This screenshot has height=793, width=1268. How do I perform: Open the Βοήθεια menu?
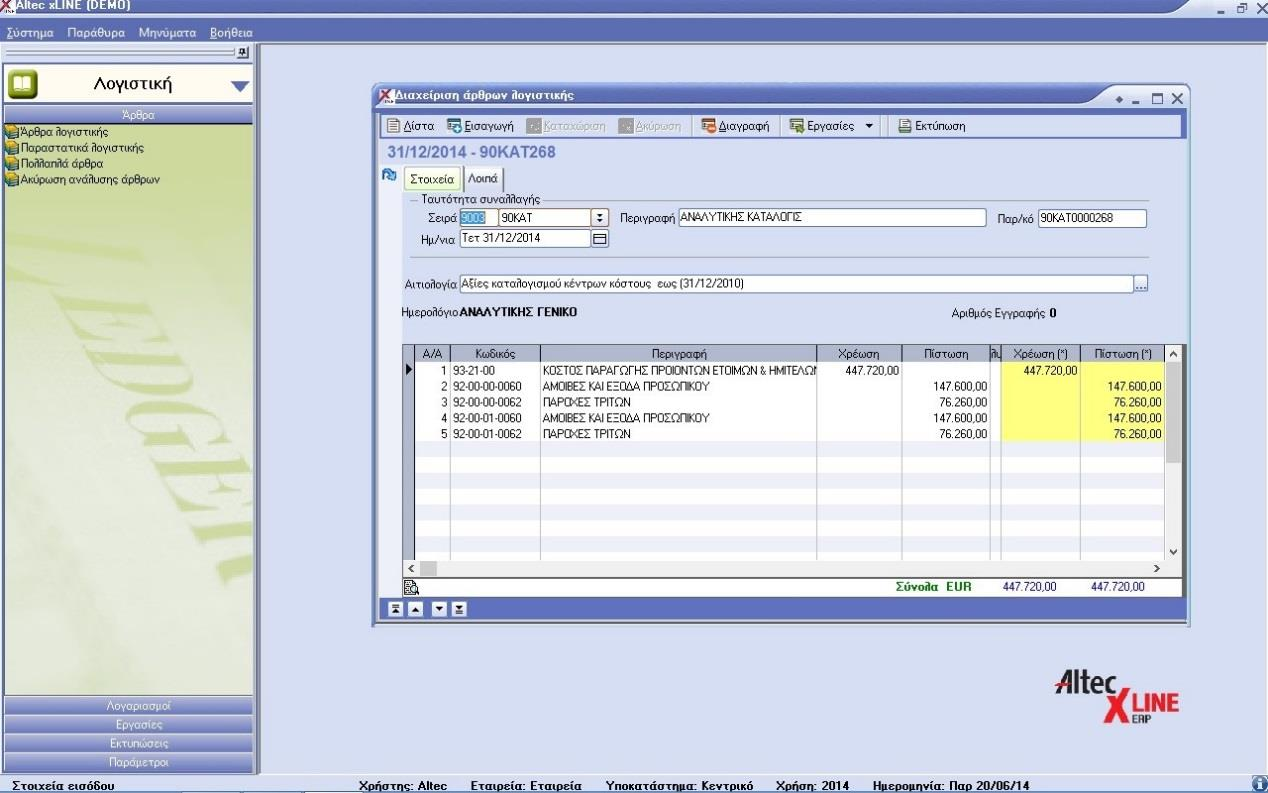point(231,32)
